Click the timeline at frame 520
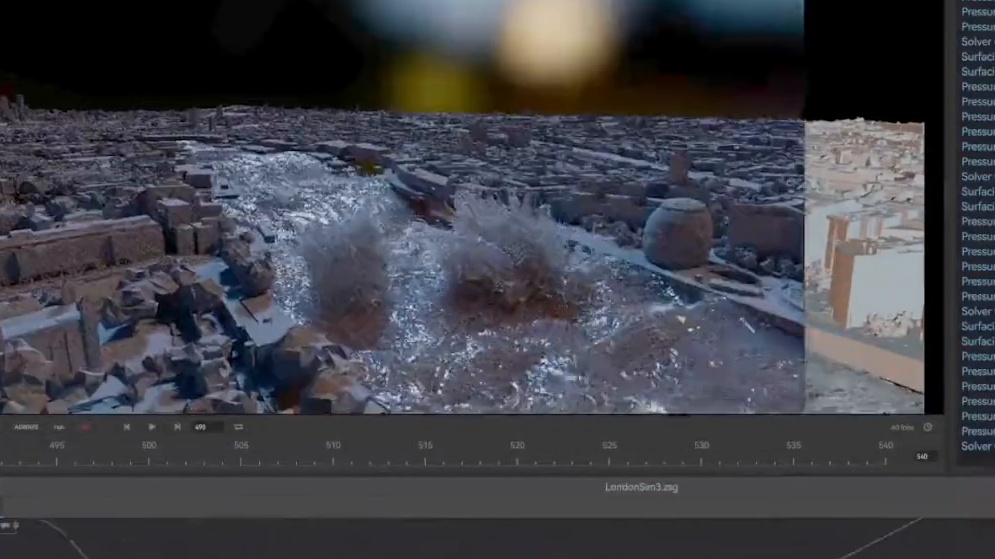The height and width of the screenshot is (559, 995). click(x=517, y=460)
